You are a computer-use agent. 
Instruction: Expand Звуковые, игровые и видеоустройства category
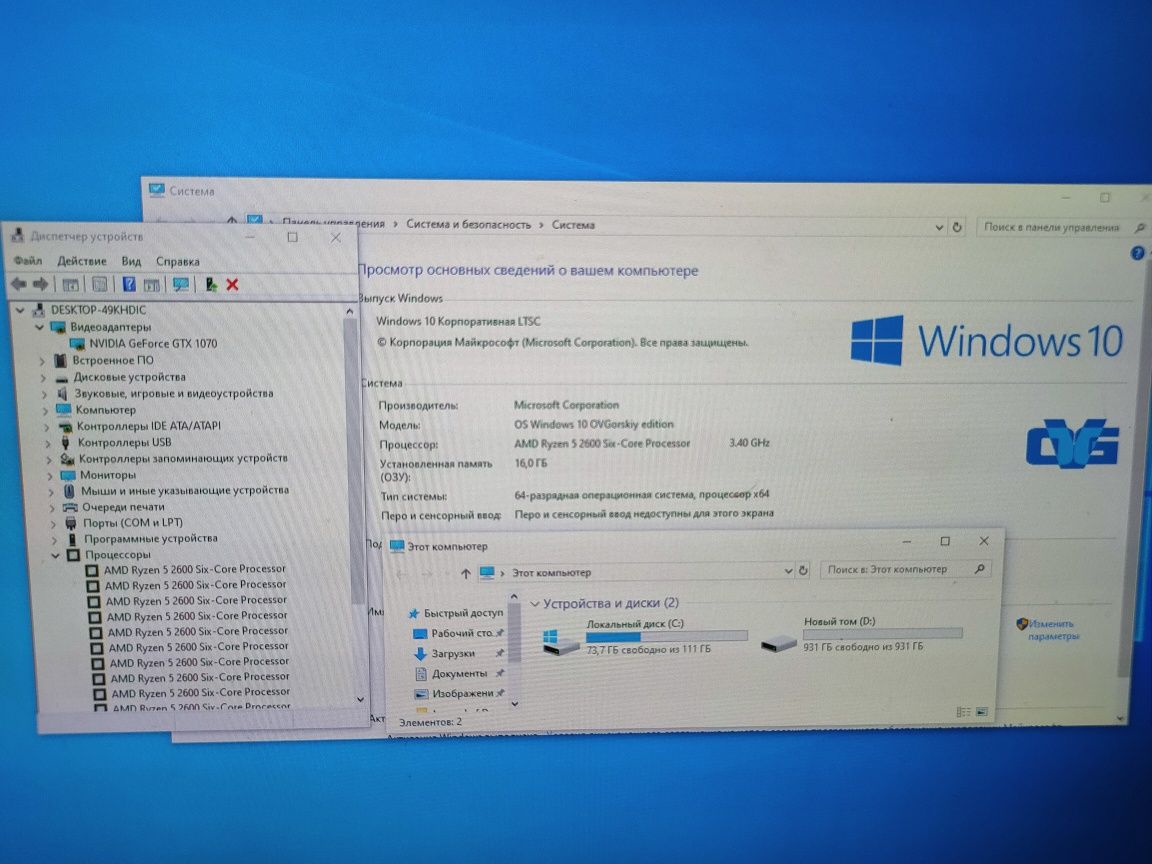point(45,395)
